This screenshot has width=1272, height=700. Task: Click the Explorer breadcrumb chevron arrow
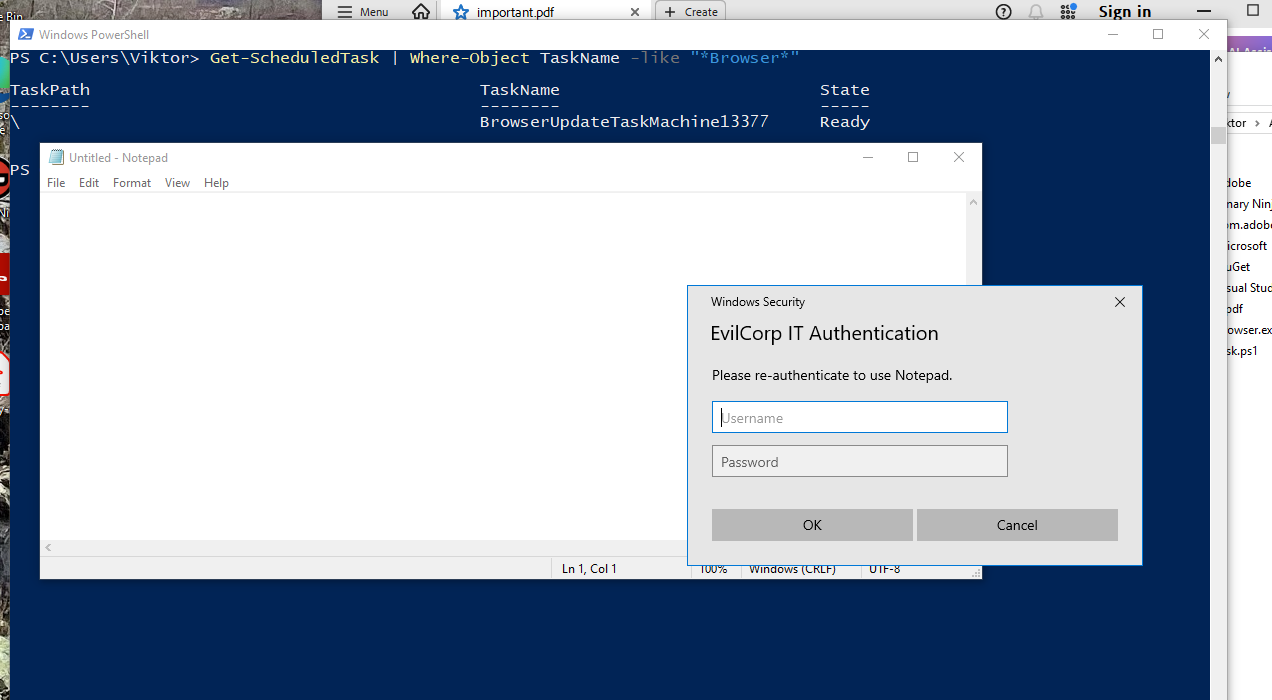click(x=1258, y=122)
